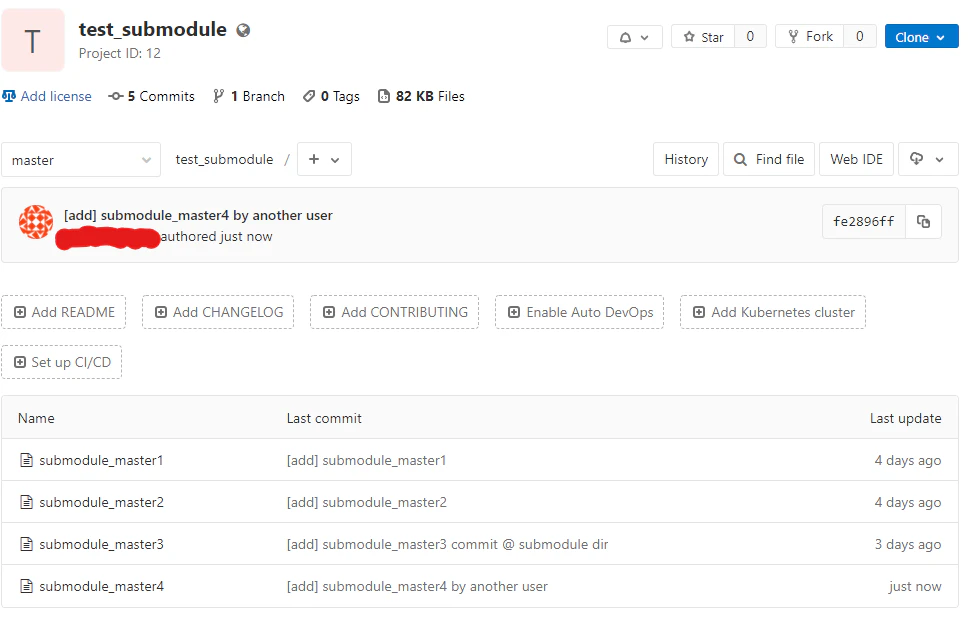The width and height of the screenshot is (972, 620).
Task: Open last commit '[add] submodule_master1'
Action: pos(366,460)
